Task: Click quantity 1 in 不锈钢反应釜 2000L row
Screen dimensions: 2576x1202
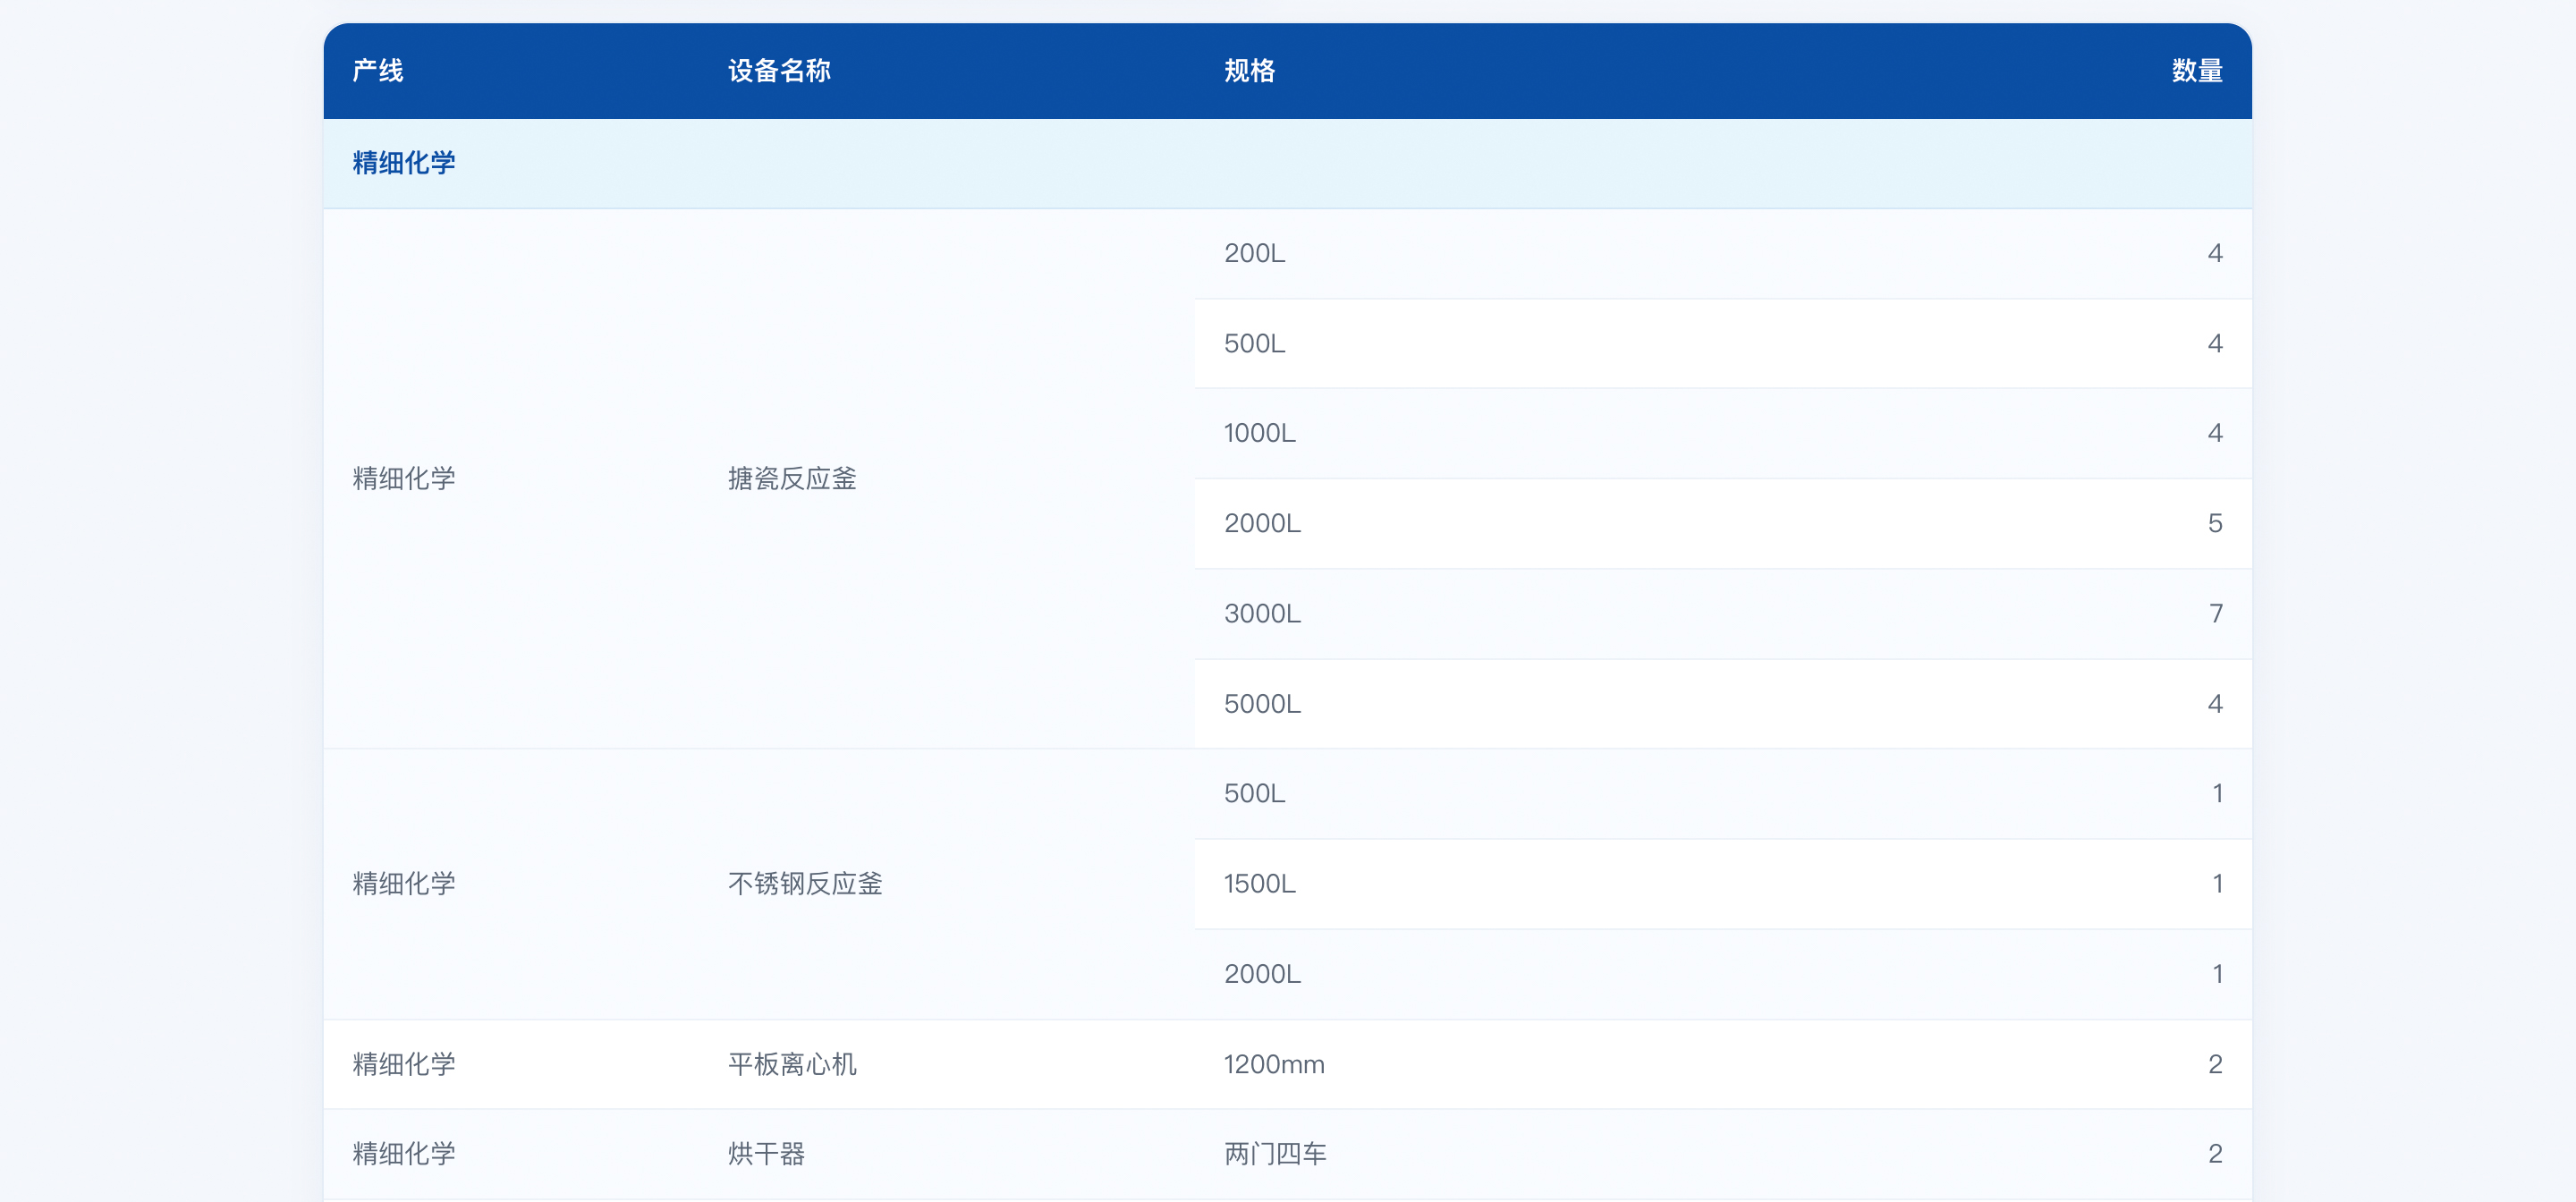Action: coord(2217,974)
